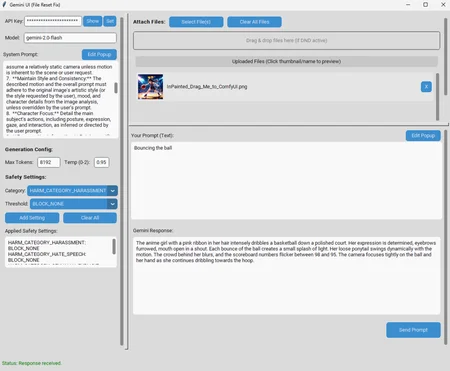Viewport: 450px width, 371px height.
Task: Click the left panel vertical scrollbar
Action: (122, 182)
